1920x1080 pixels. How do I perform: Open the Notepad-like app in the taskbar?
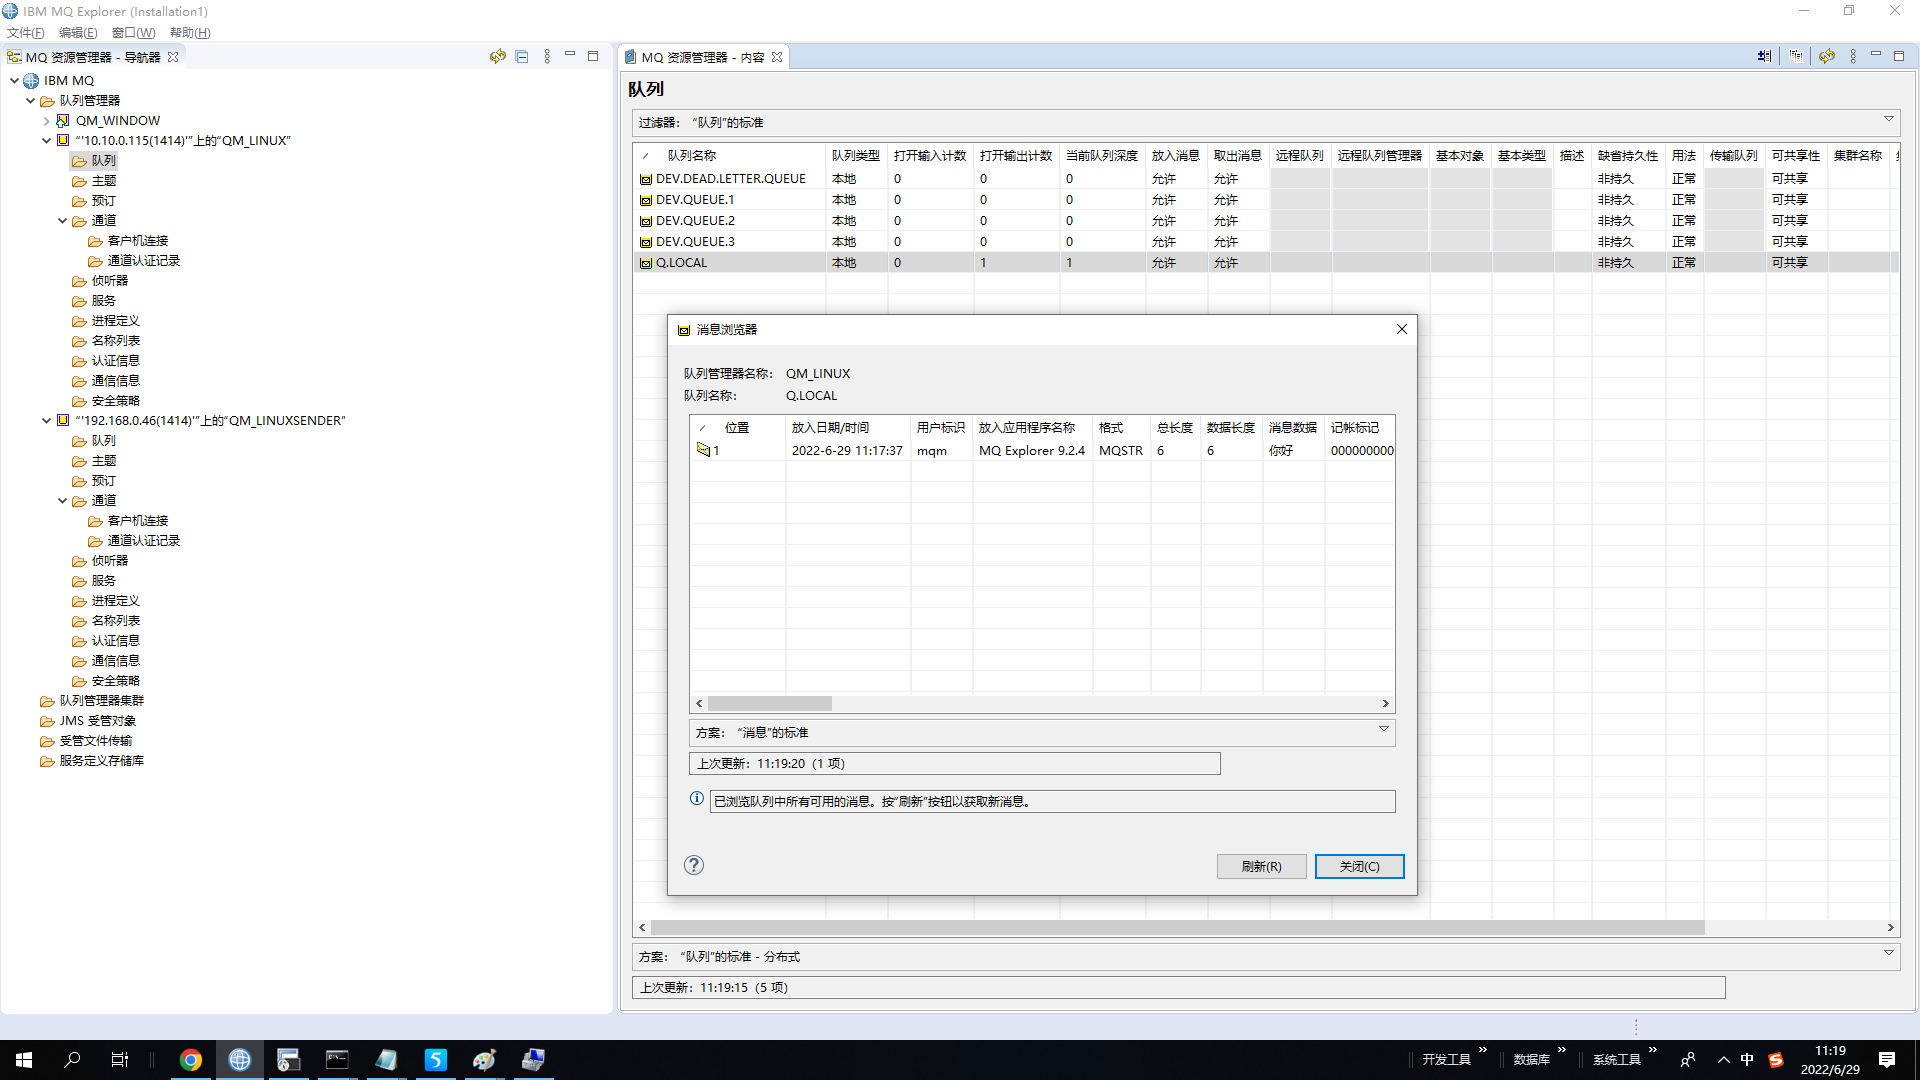point(387,1060)
